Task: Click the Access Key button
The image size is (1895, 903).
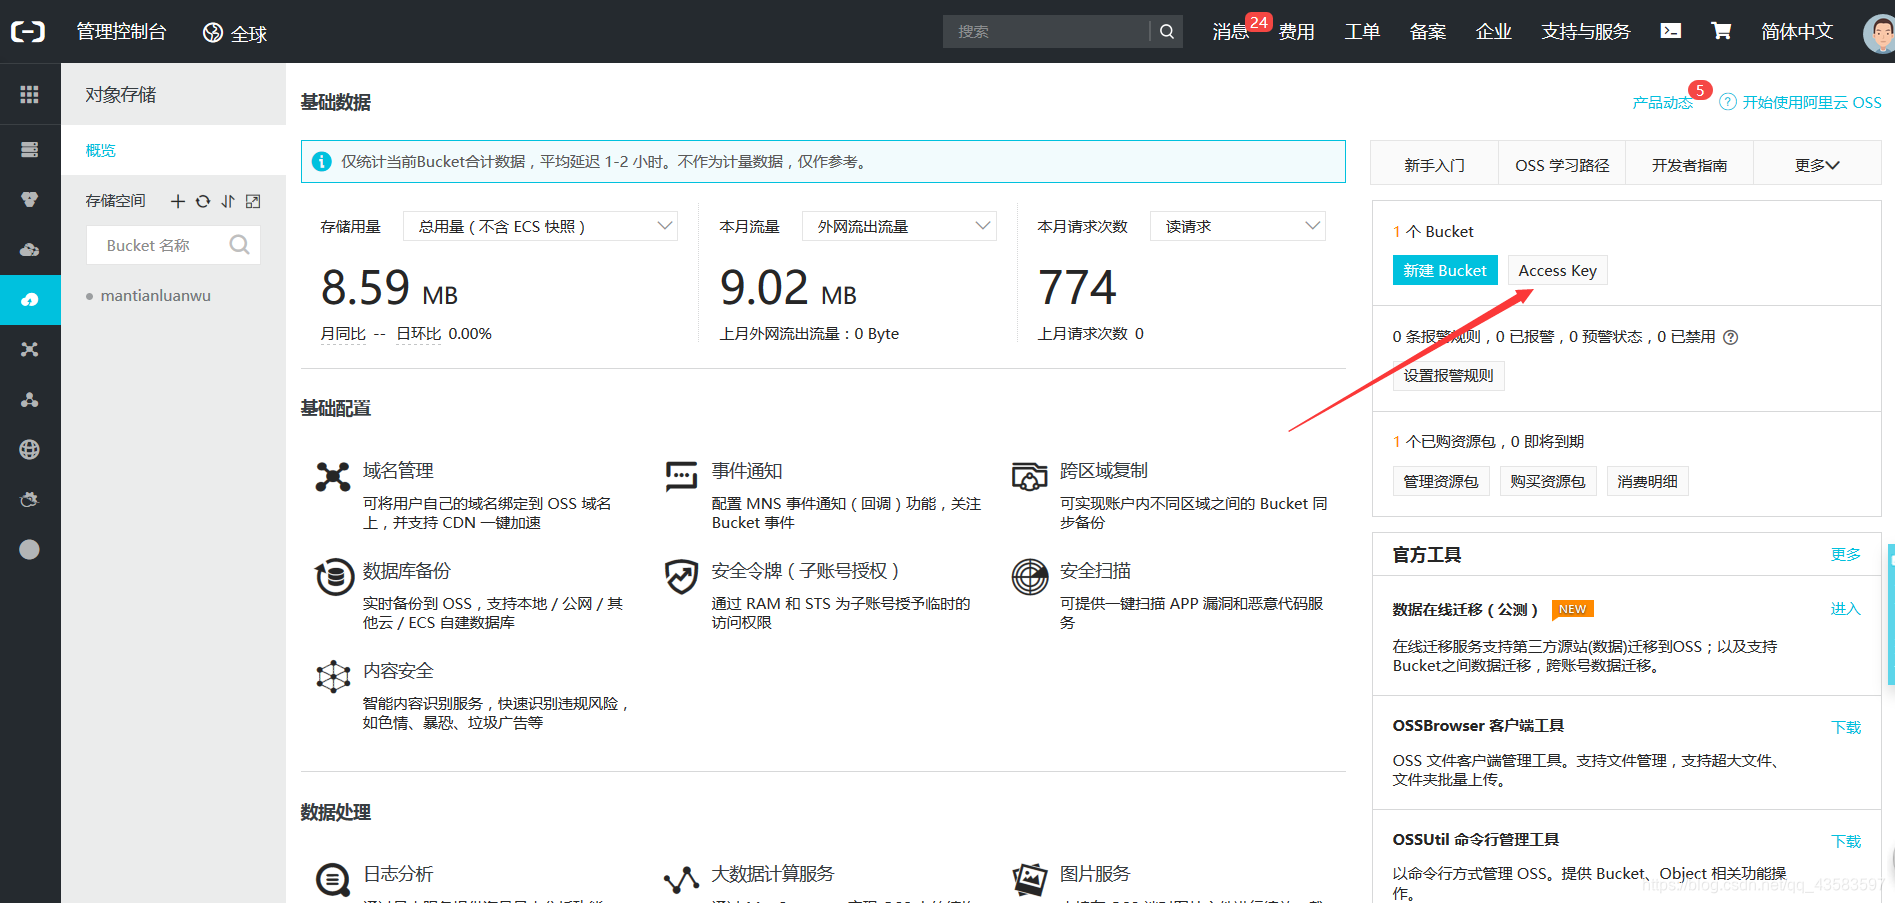Action: [x=1557, y=270]
